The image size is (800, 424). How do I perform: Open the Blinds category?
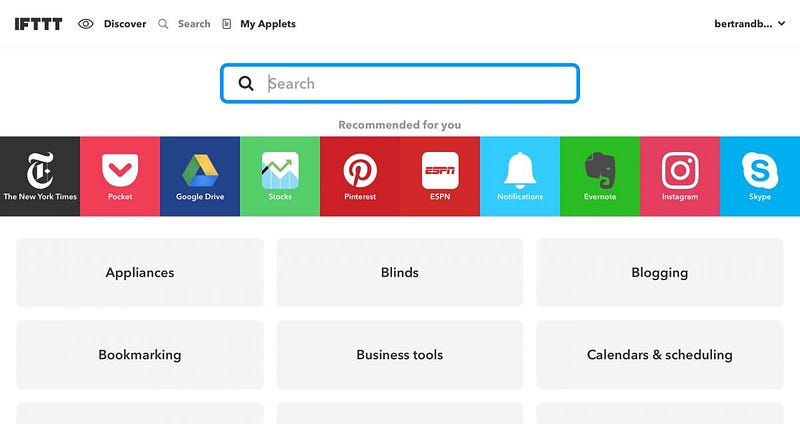(x=400, y=272)
